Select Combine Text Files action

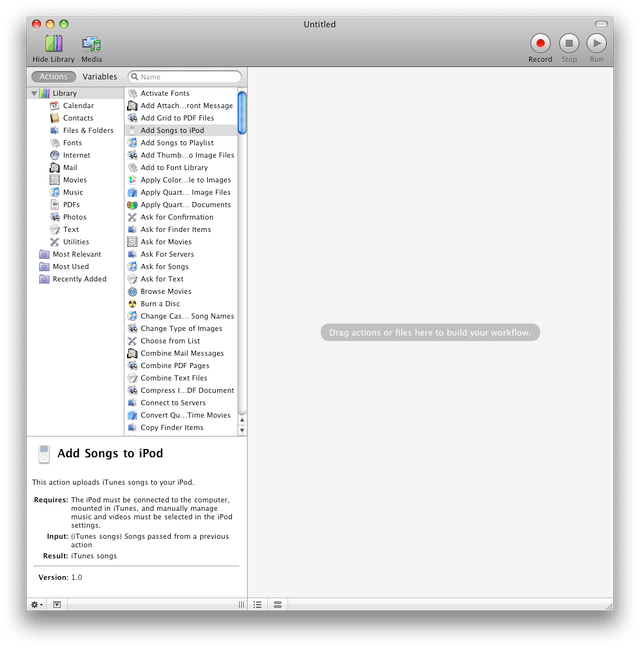[181, 378]
